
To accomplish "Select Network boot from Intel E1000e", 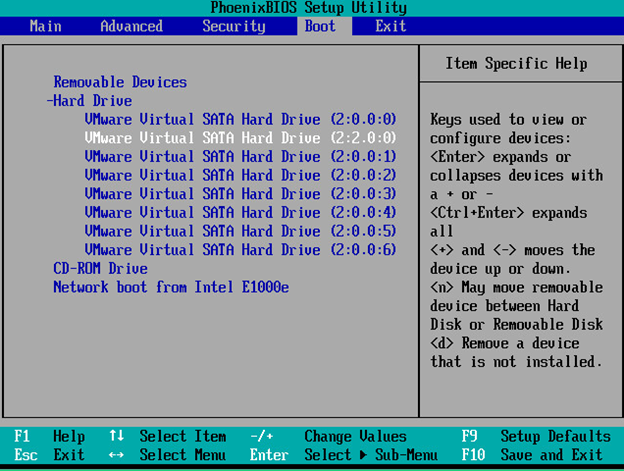I will [x=171, y=287].
